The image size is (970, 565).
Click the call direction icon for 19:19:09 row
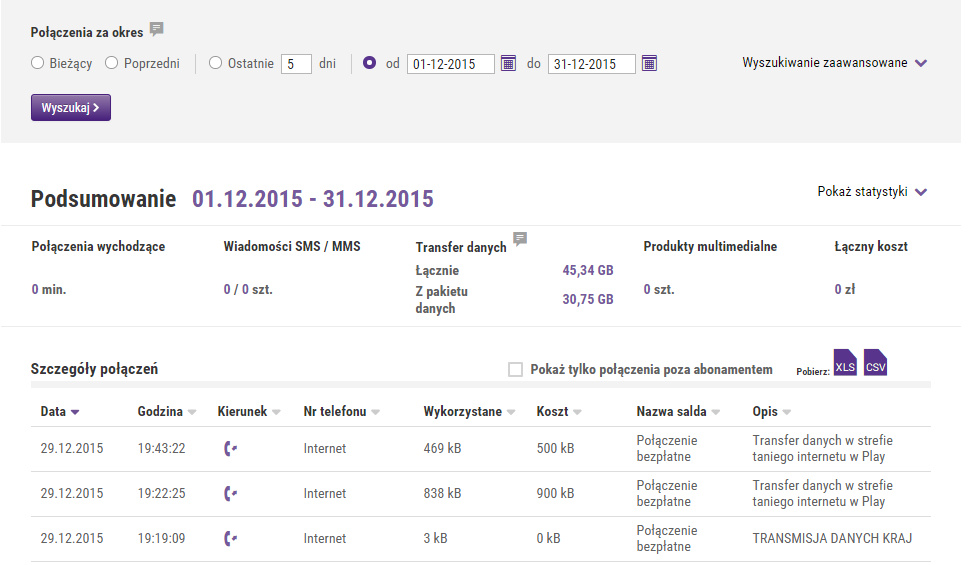point(230,538)
